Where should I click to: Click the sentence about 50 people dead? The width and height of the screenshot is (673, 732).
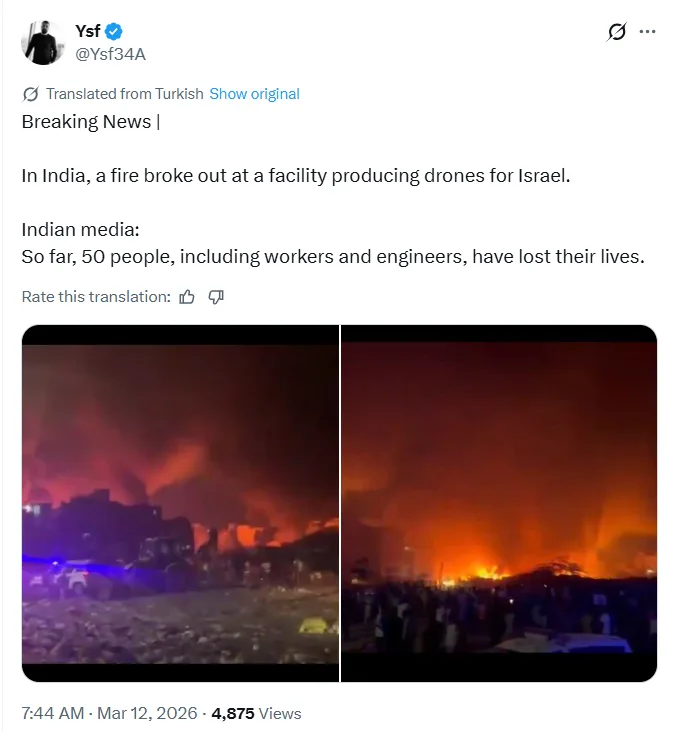pyautogui.click(x=333, y=256)
